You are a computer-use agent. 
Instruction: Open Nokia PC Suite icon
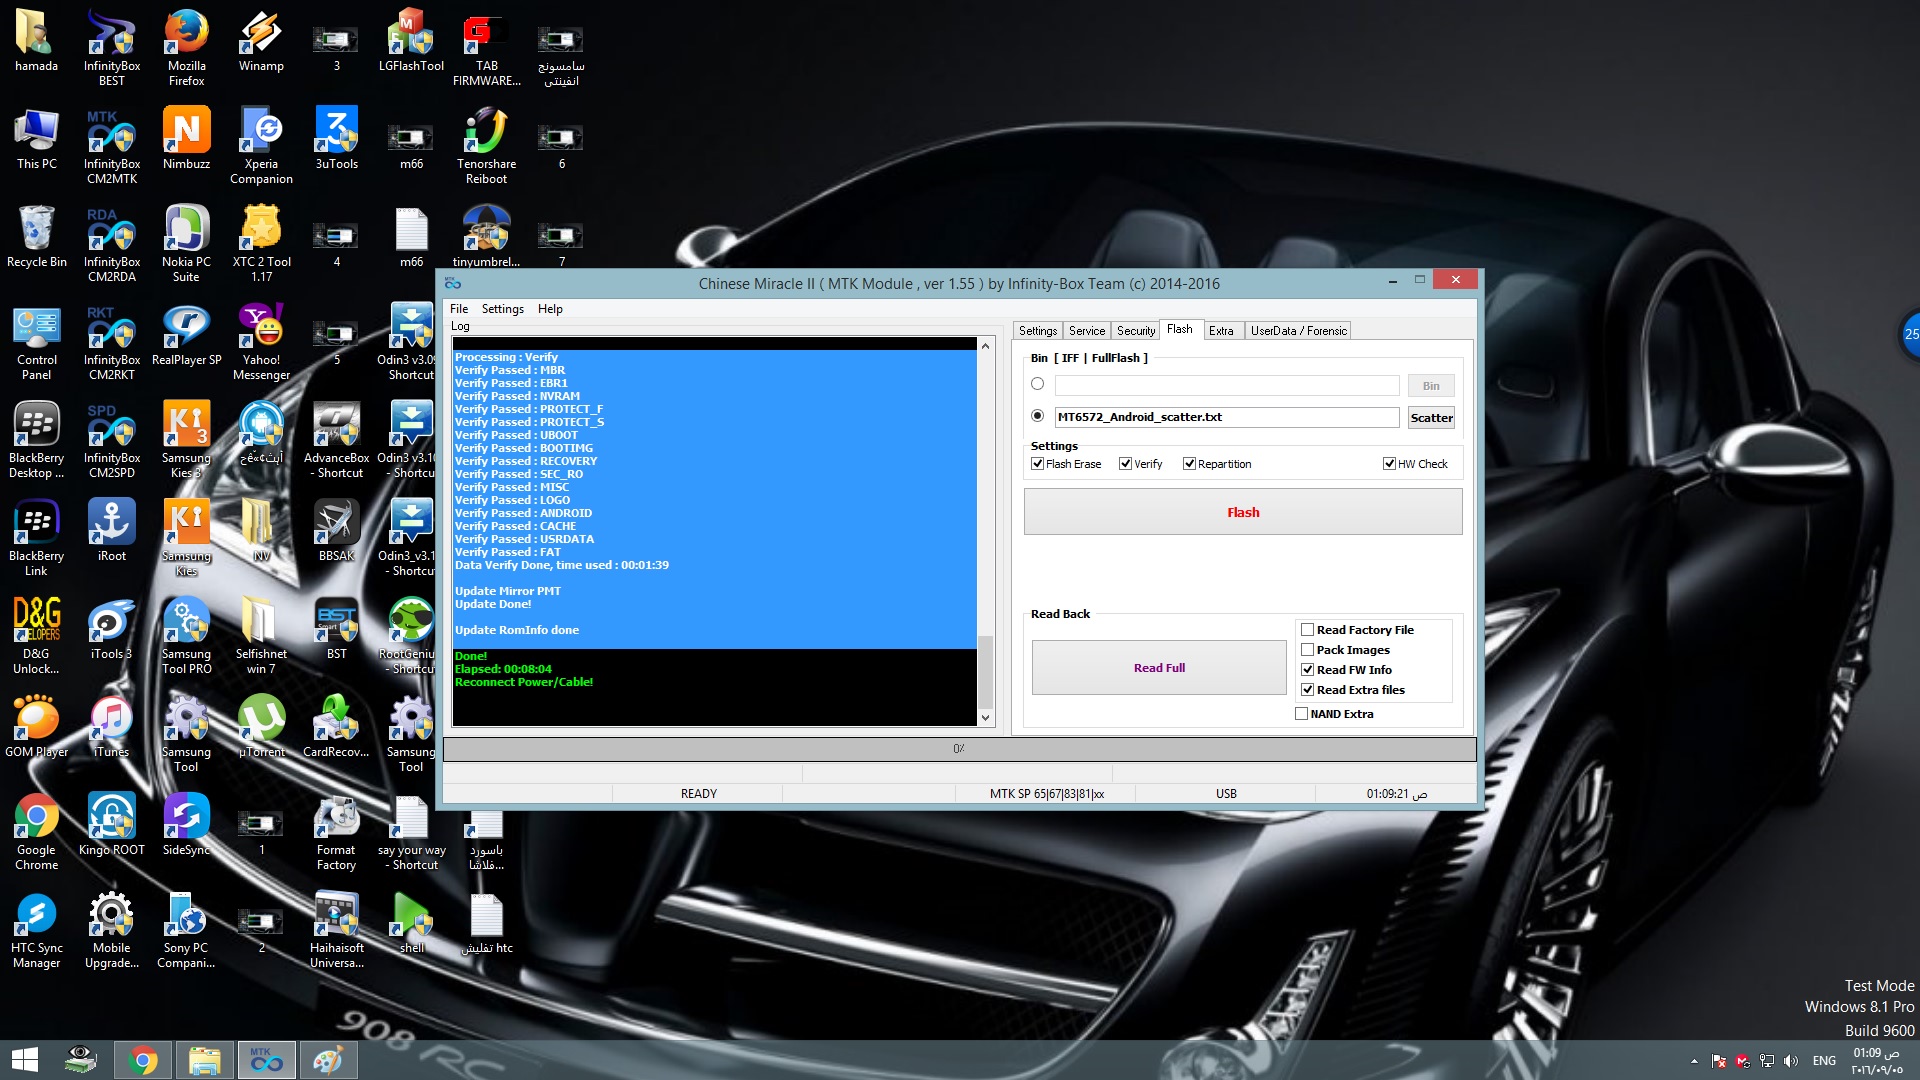tap(186, 244)
